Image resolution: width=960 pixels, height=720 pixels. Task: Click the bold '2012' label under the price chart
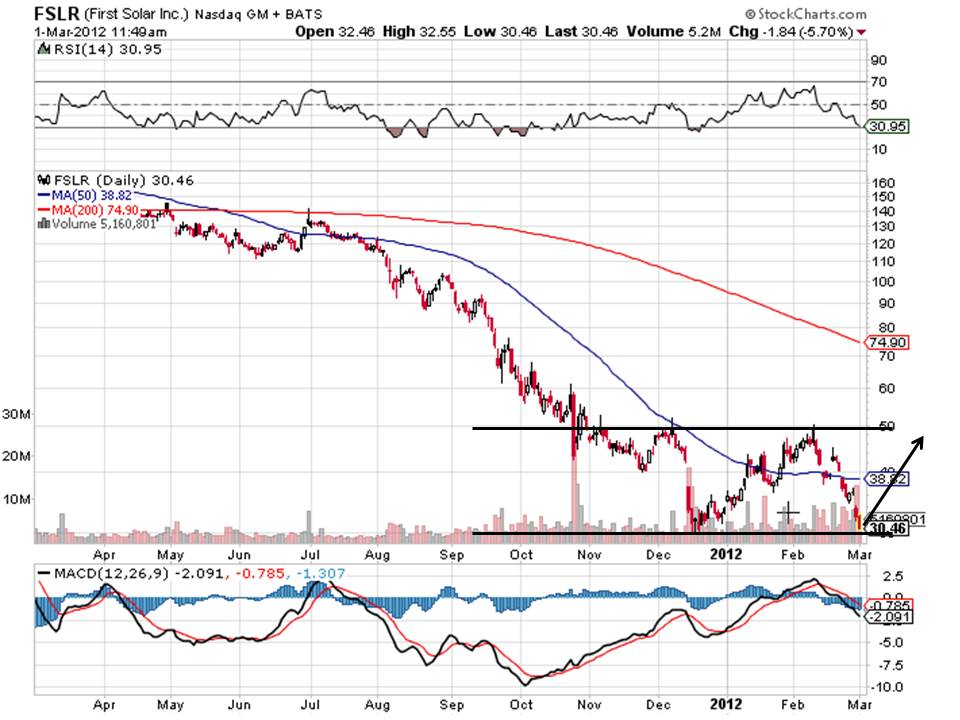726,554
